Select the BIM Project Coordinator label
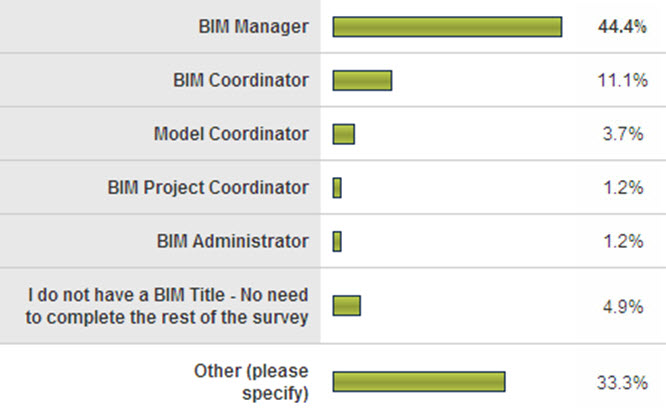Image resolution: width=666 pixels, height=413 pixels. click(x=207, y=187)
